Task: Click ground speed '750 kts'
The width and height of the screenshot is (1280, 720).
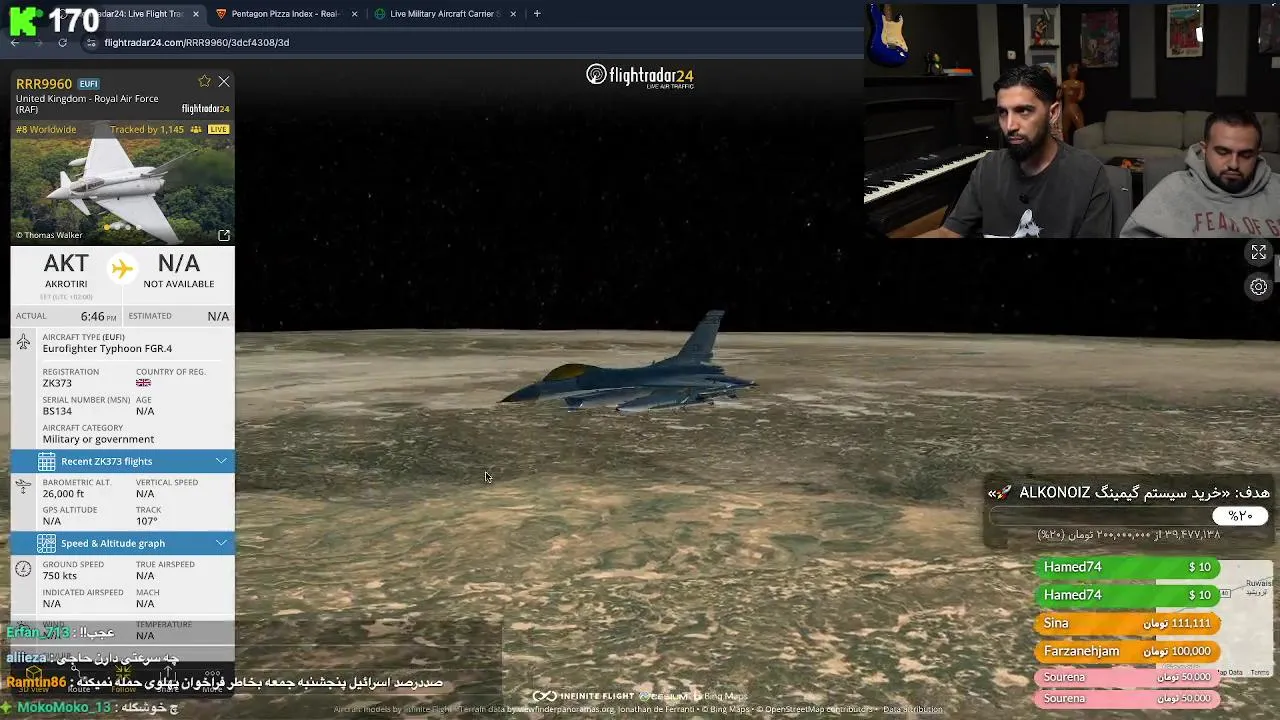Action: tap(60, 576)
